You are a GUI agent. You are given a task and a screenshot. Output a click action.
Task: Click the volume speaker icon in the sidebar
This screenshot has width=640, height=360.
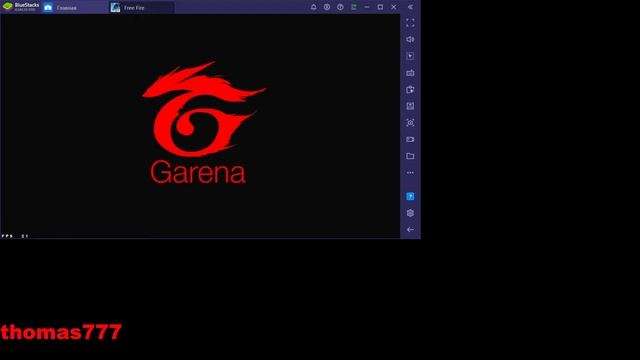410,39
